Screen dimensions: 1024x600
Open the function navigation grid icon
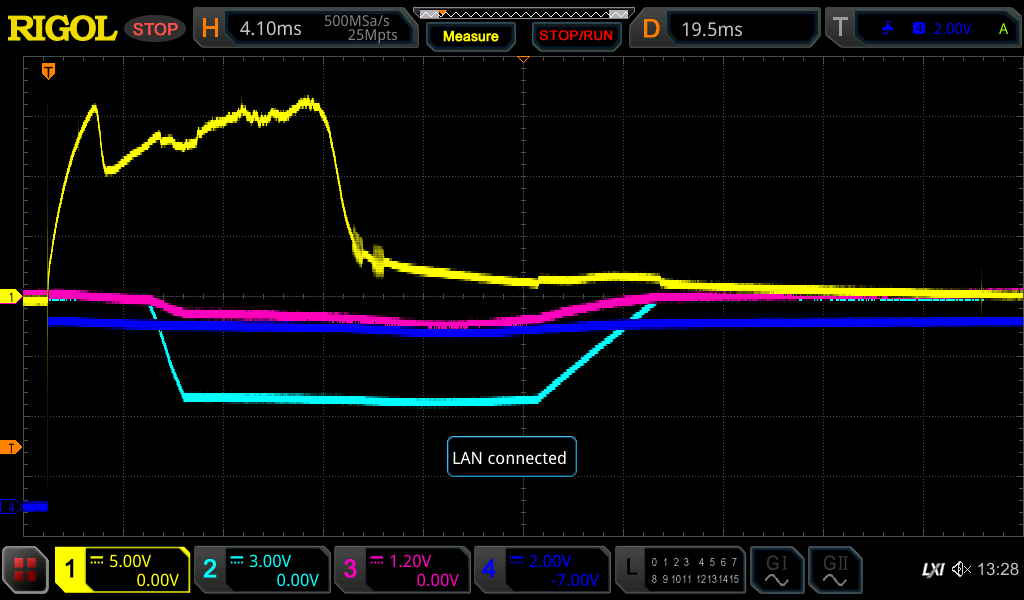[x=26, y=570]
